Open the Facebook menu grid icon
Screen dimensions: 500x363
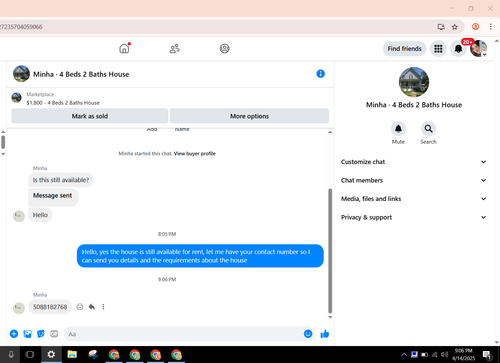point(438,49)
